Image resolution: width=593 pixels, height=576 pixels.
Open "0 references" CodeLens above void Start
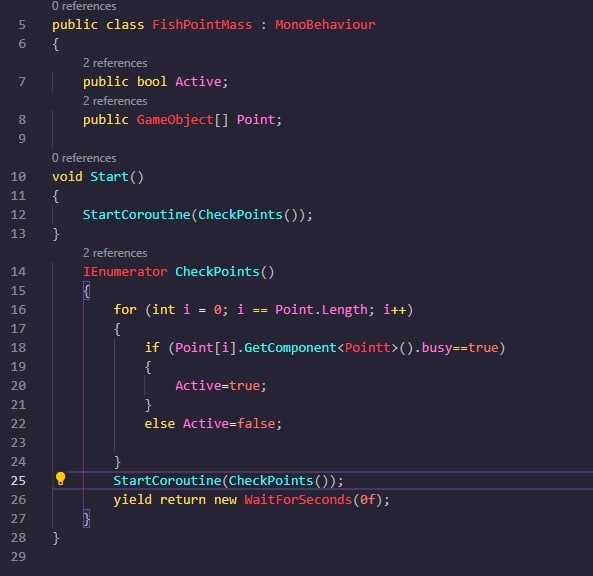(84, 158)
